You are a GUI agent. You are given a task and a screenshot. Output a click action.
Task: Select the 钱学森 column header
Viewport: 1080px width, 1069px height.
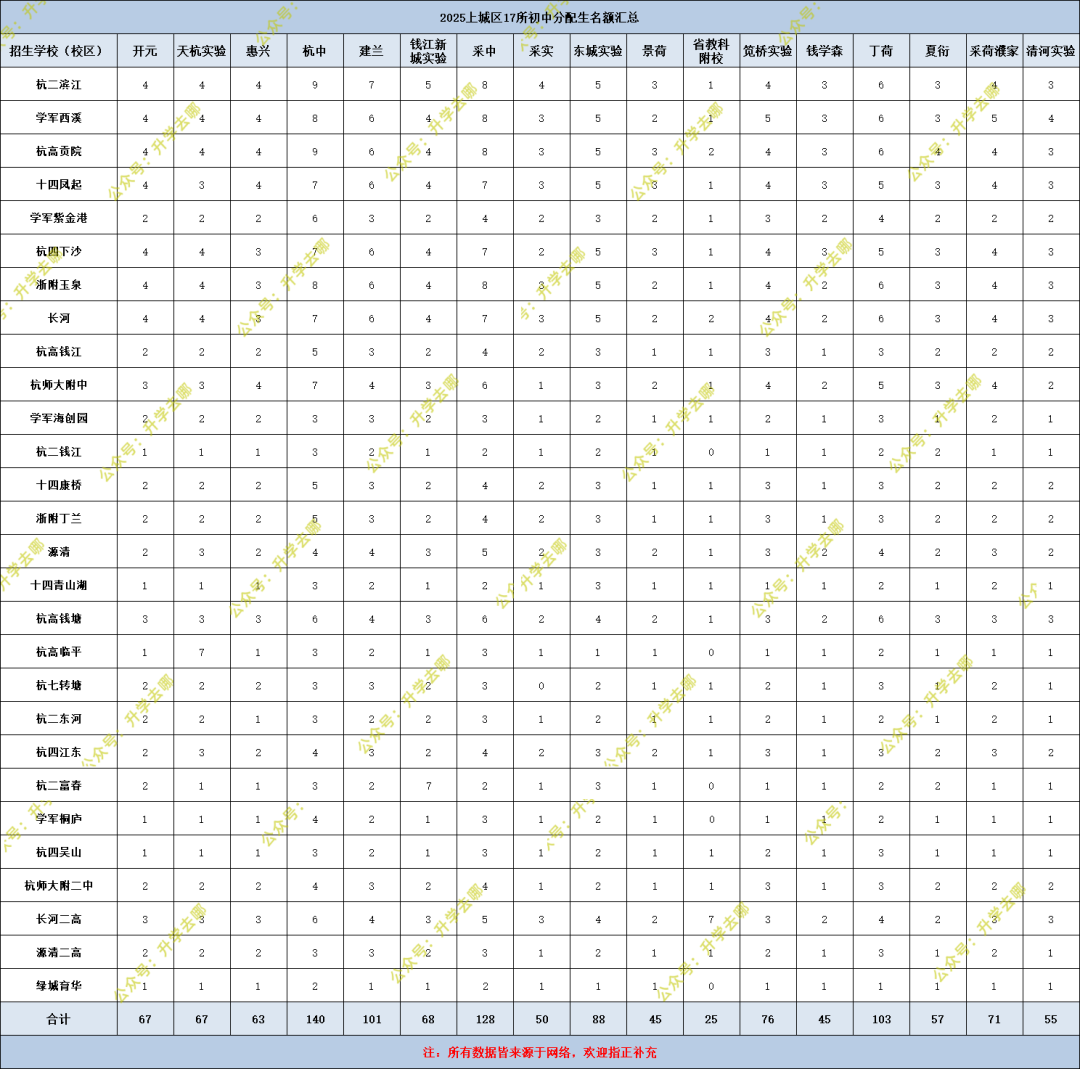click(824, 51)
